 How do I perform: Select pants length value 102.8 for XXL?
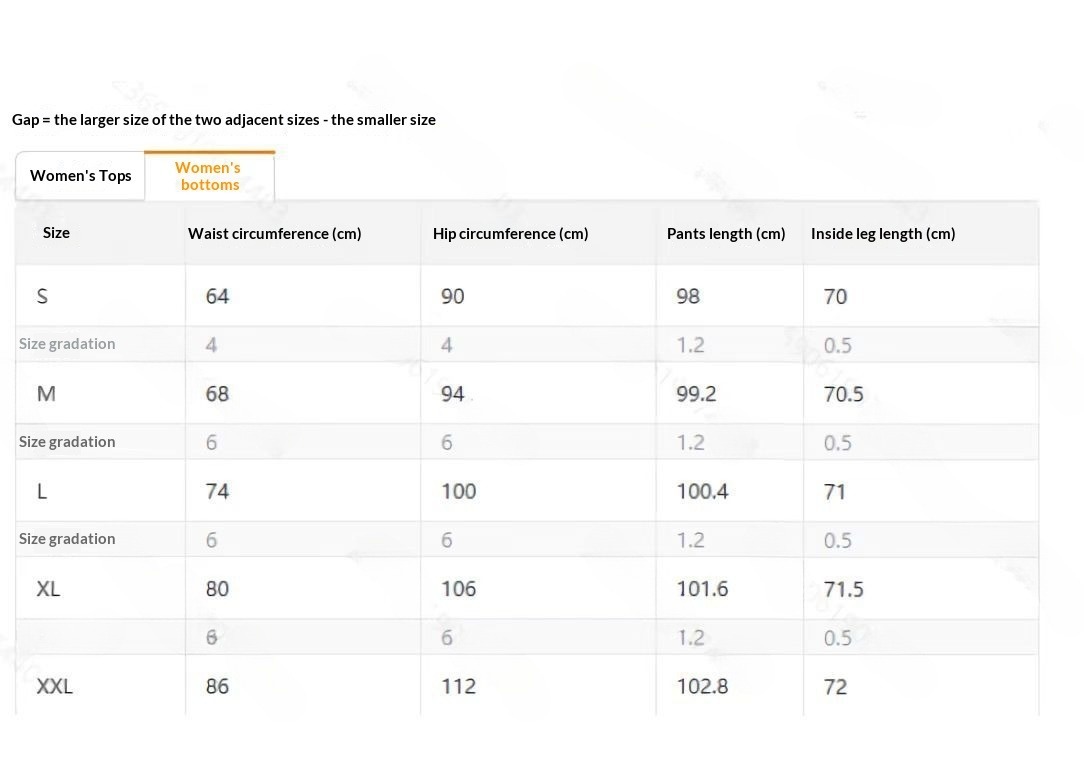point(702,686)
